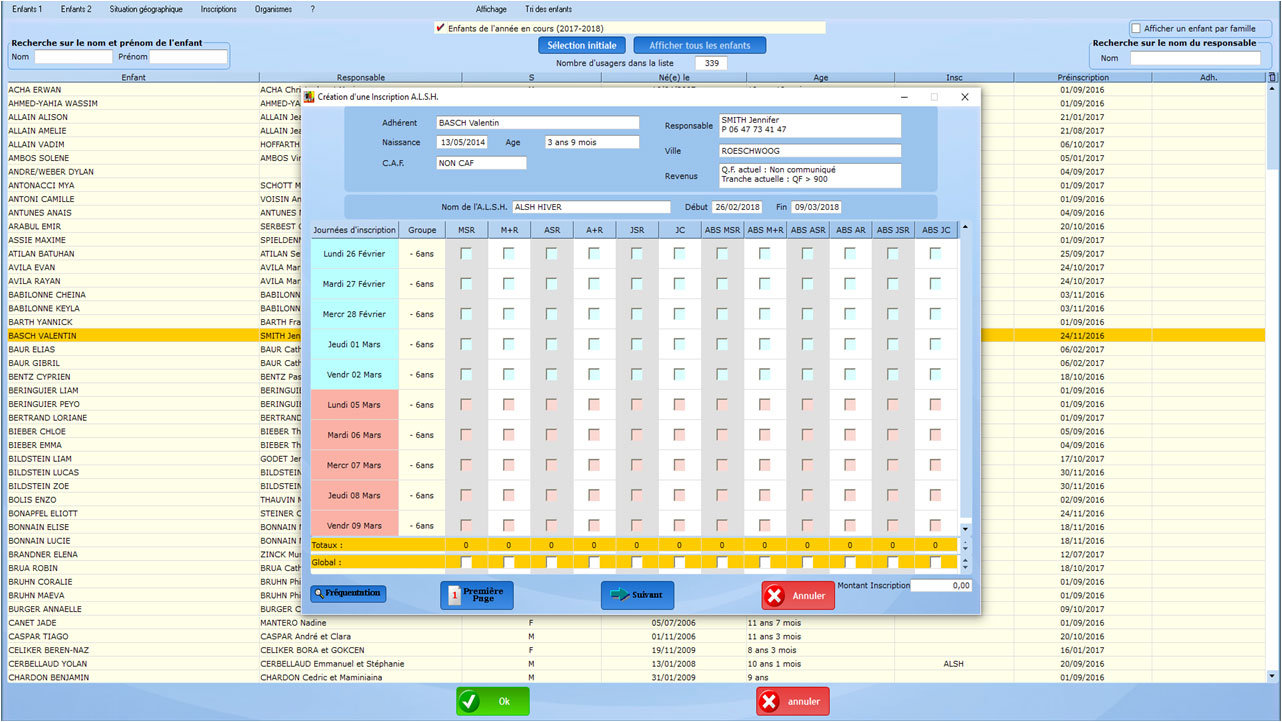Click the trash icon at table header right
This screenshot has height=722, width=1282.
coord(1272,77)
